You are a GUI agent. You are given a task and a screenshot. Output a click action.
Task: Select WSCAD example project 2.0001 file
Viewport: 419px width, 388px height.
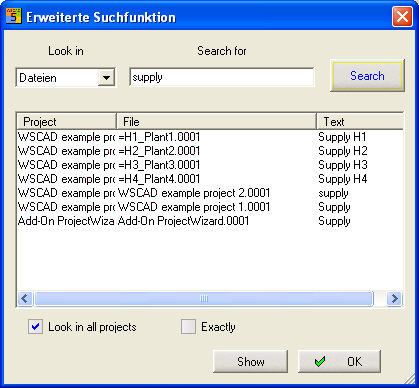(x=194, y=193)
